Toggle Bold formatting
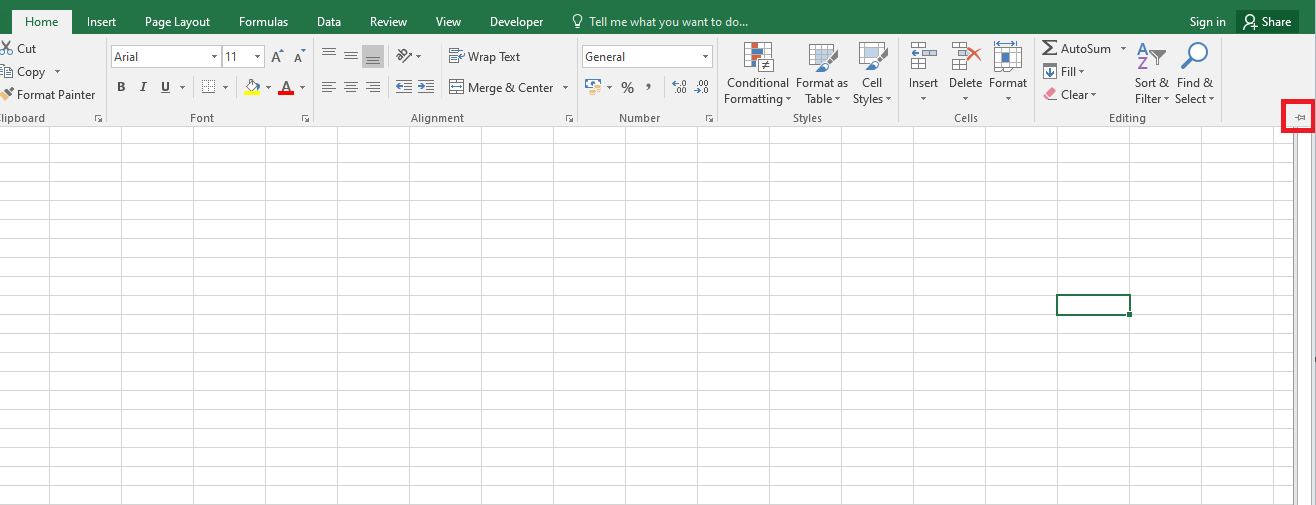This screenshot has height=505, width=1316. (x=121, y=87)
